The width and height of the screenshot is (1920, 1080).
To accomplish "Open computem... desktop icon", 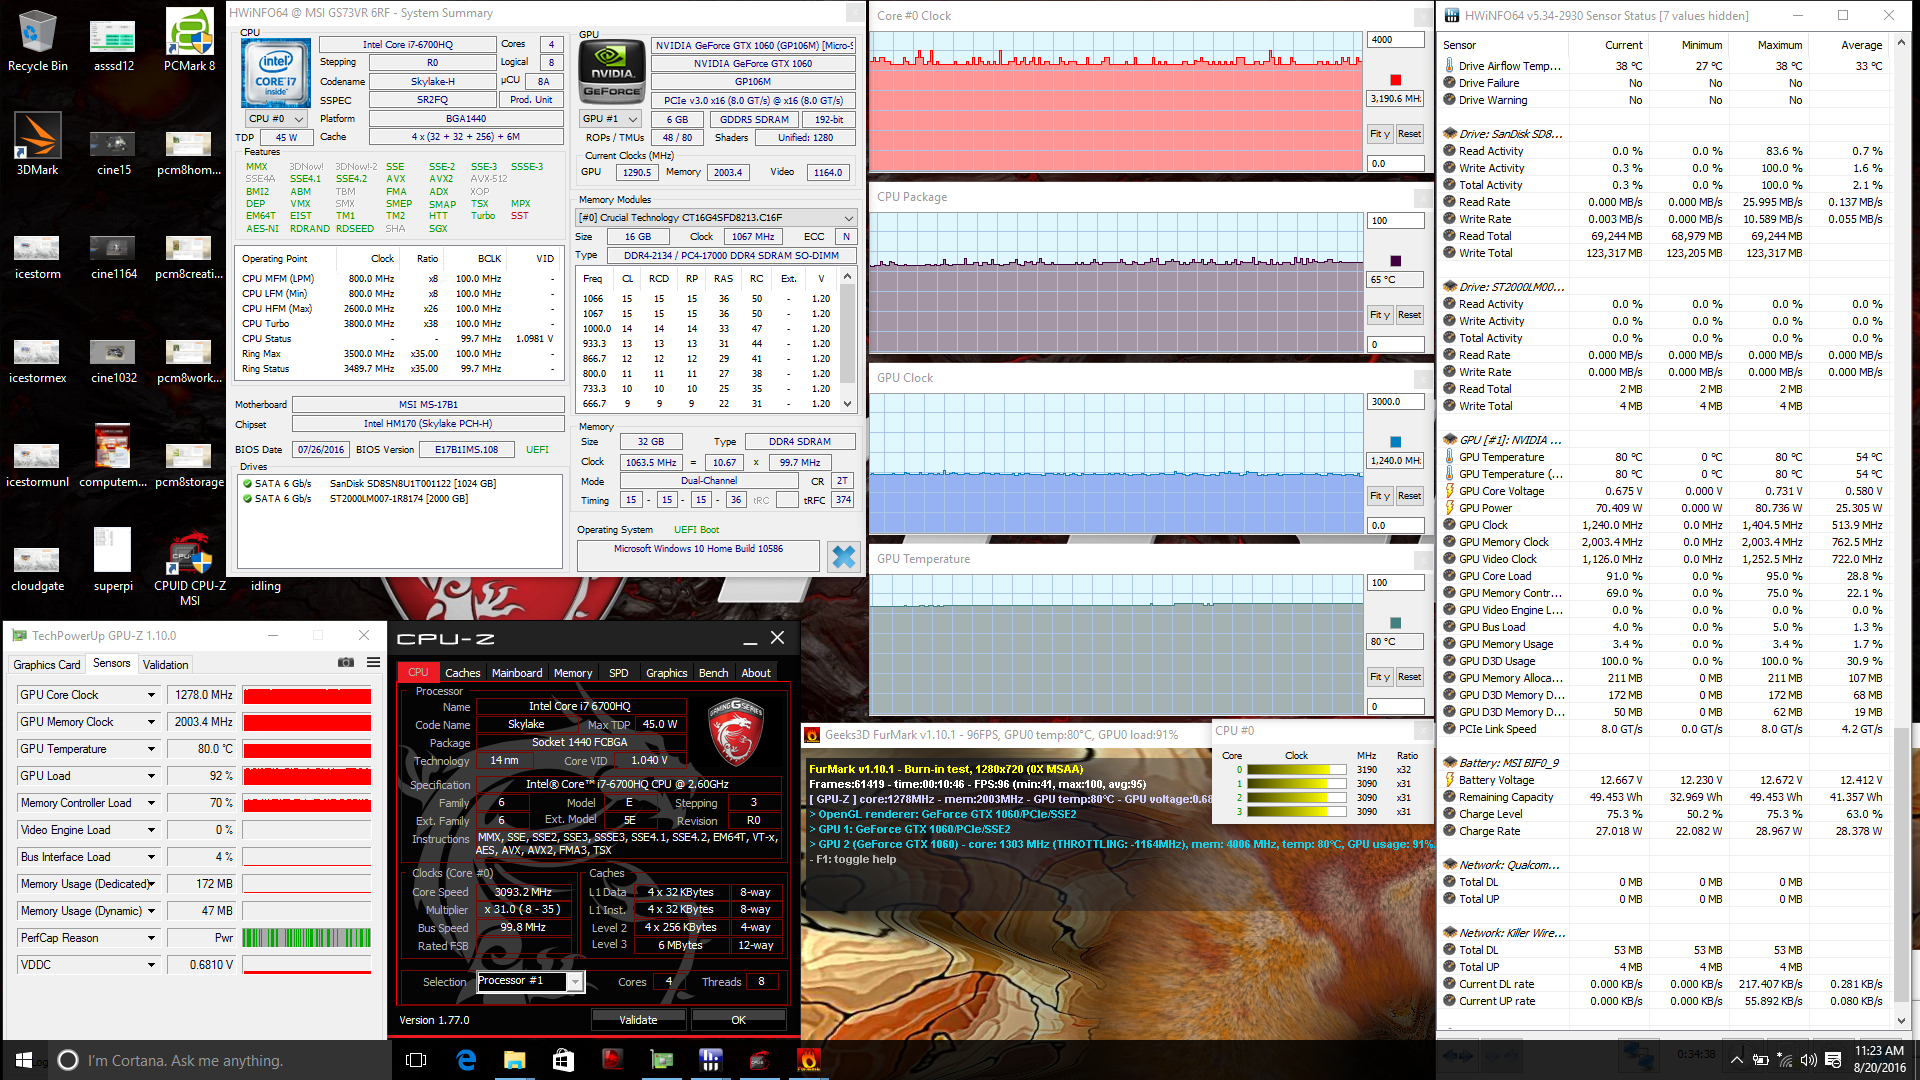I will pos(113,456).
